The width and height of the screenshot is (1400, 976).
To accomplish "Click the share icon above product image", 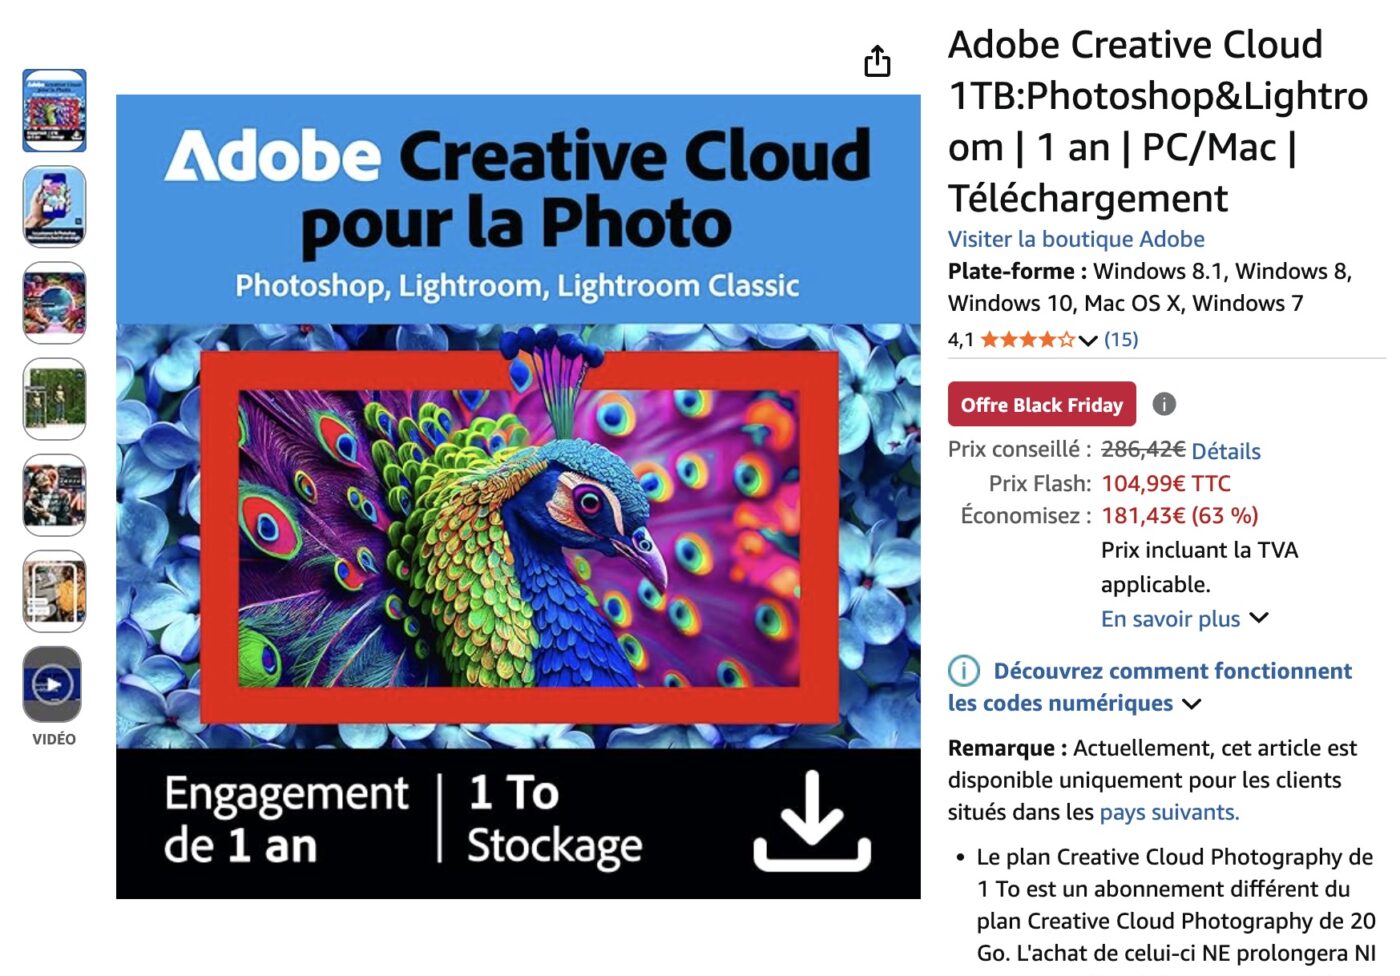I will coord(877,62).
